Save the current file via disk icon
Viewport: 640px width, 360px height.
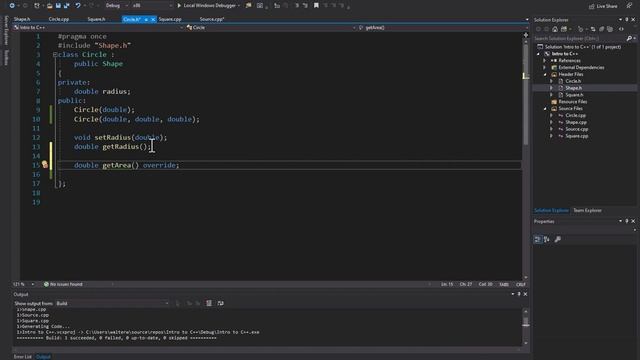tap(58, 6)
